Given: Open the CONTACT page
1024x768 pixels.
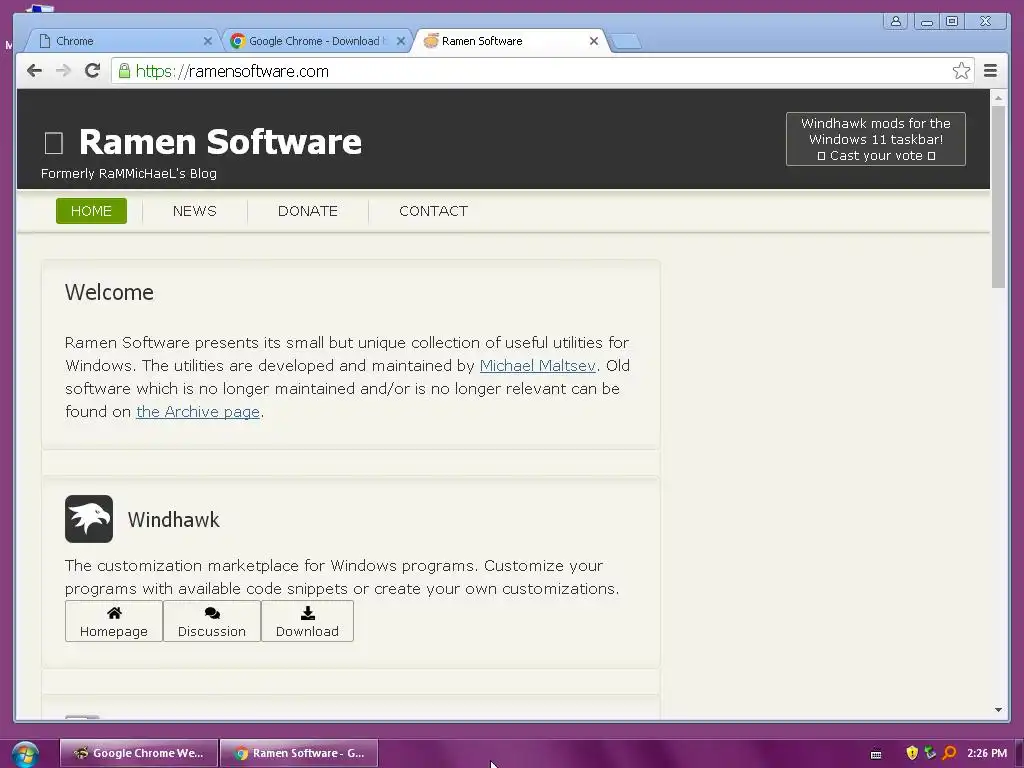Looking at the screenshot, I should tap(433, 211).
